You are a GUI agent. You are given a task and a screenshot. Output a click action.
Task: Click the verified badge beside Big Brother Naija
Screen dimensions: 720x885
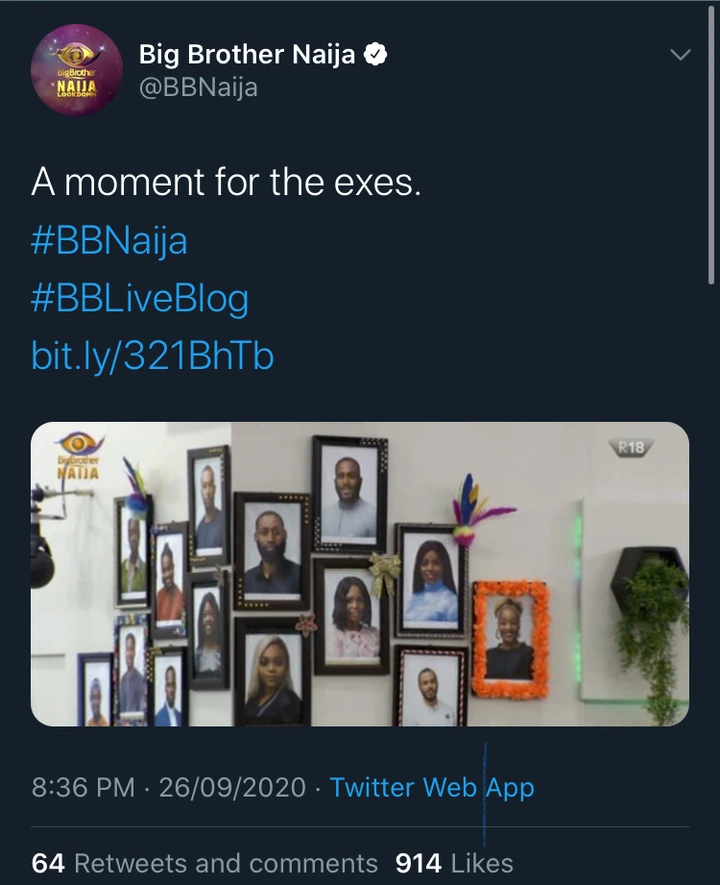click(376, 55)
